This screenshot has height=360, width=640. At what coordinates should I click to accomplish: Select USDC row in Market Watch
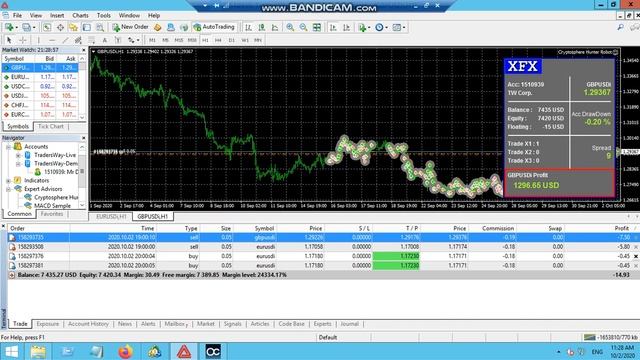pos(40,87)
